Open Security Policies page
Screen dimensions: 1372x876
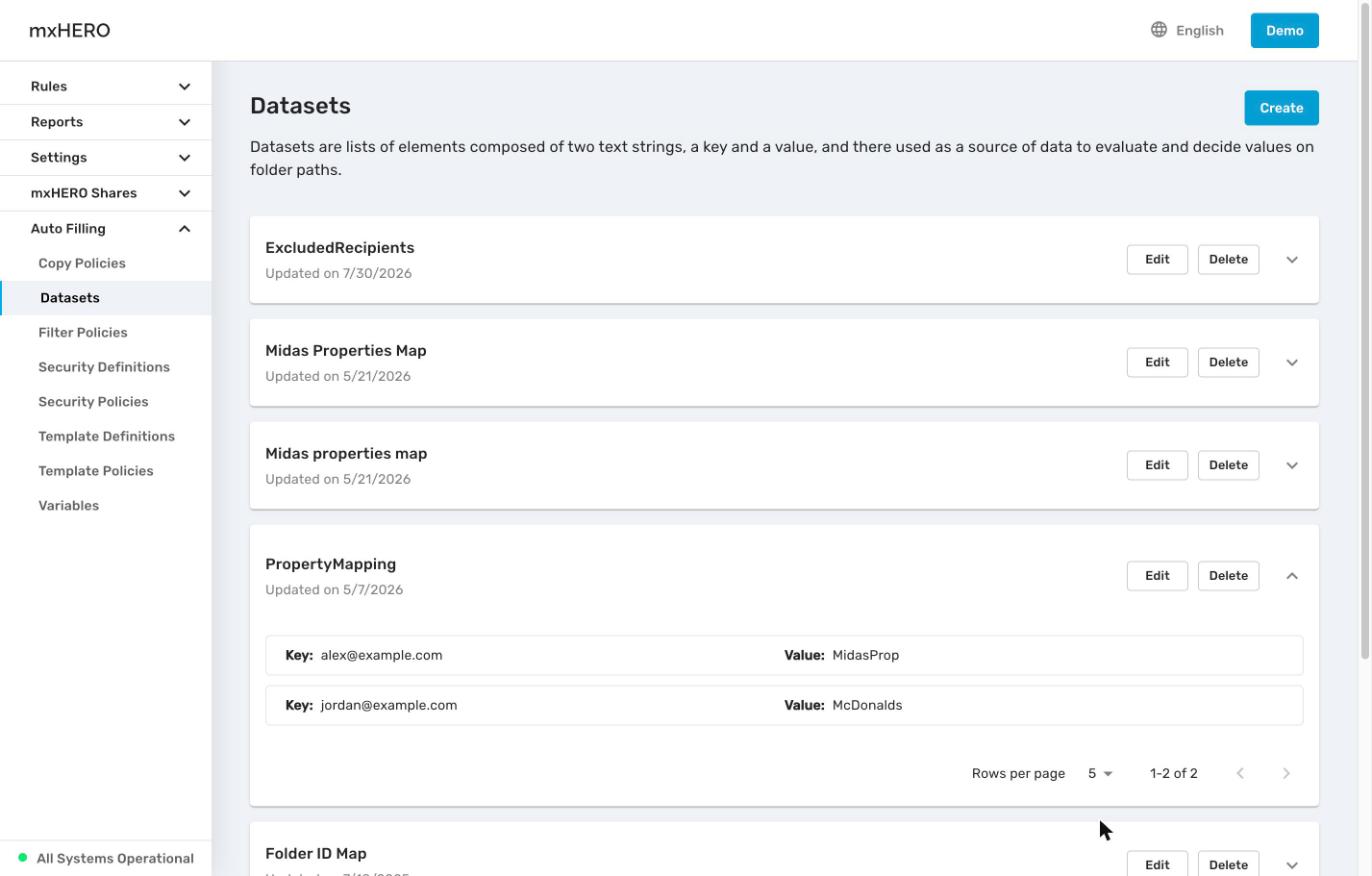(106, 401)
